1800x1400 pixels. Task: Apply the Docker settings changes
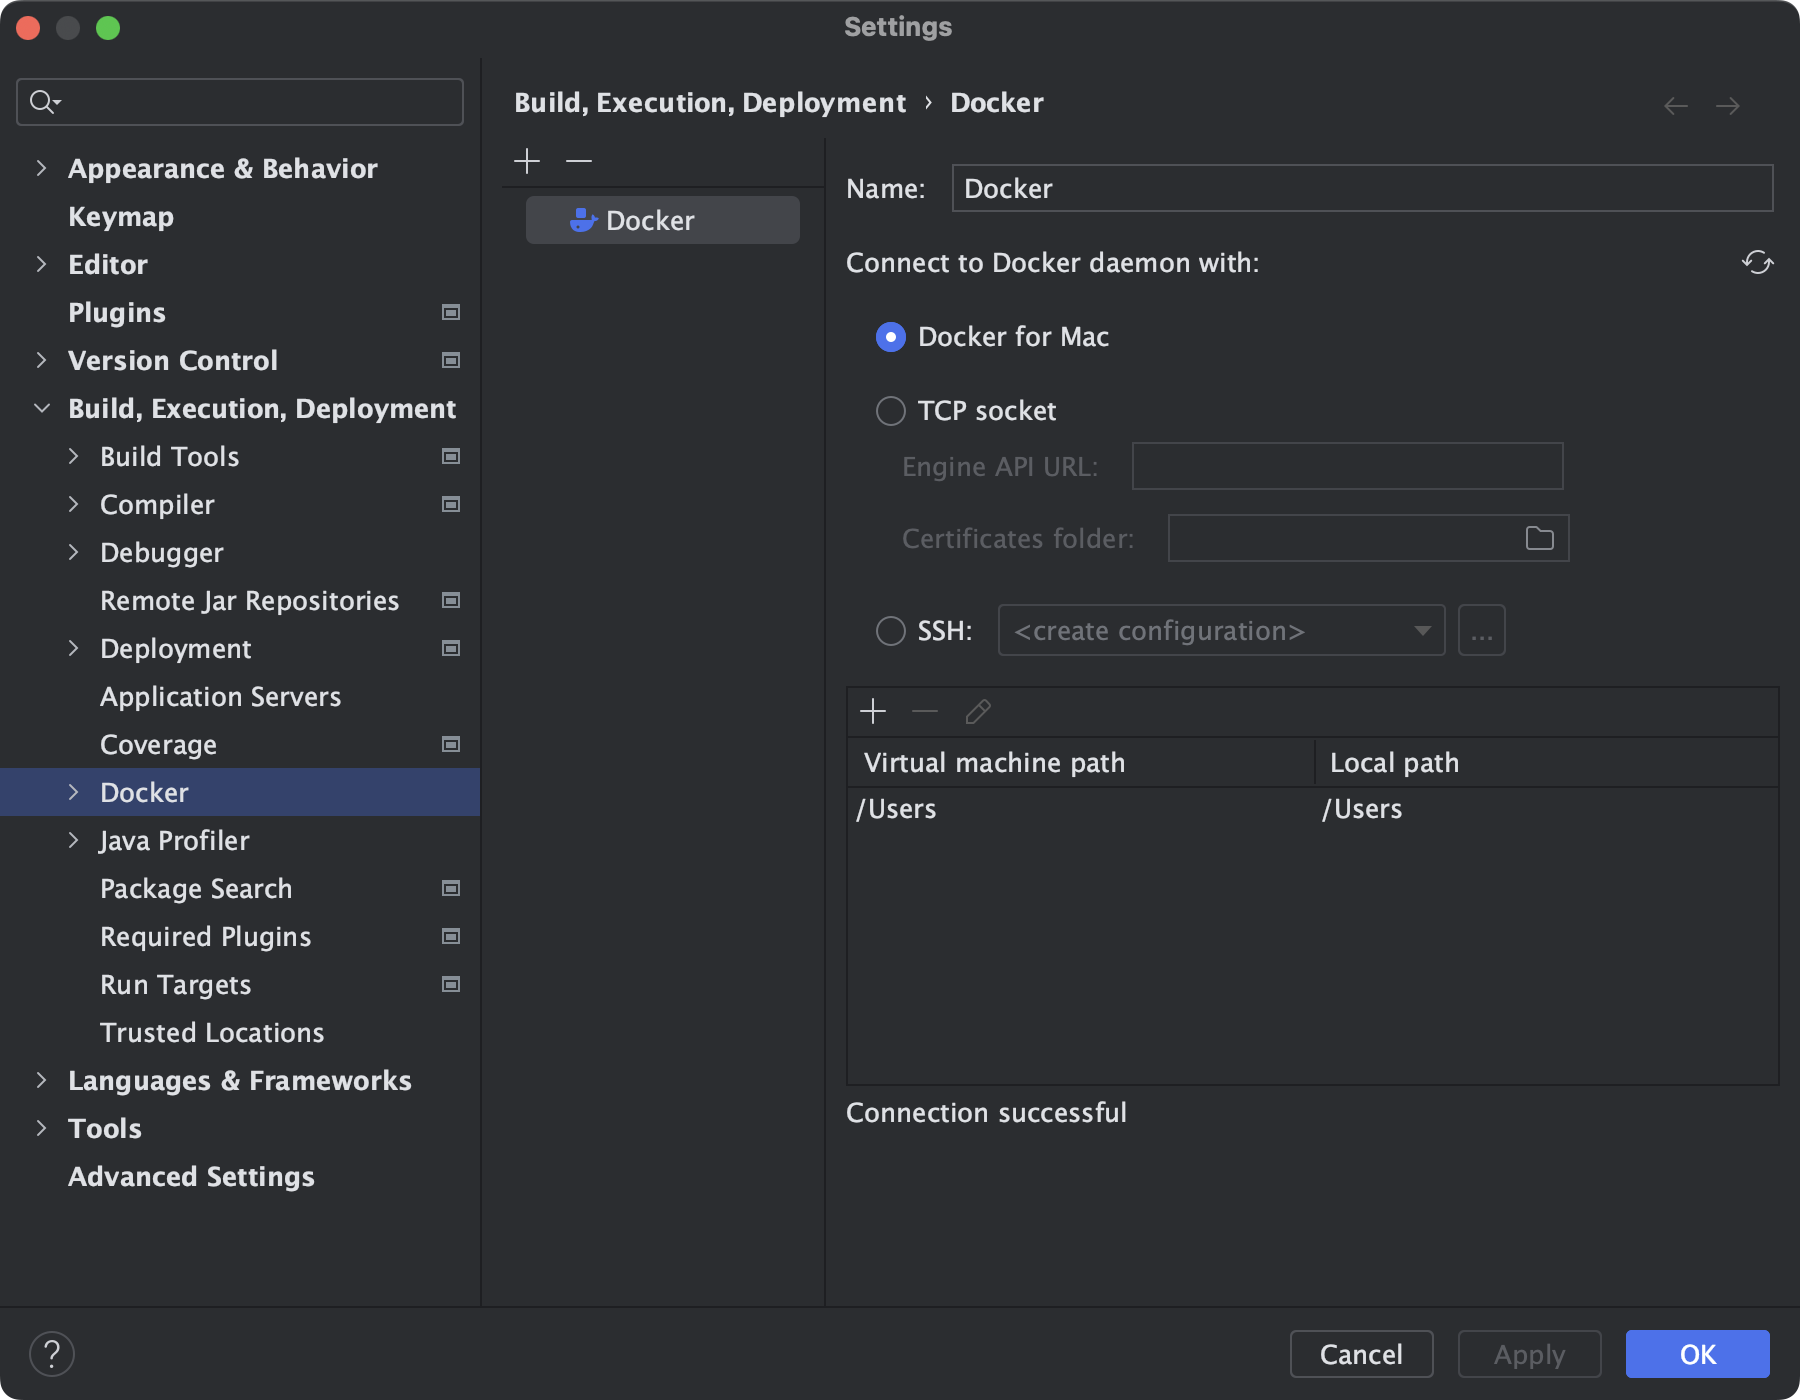click(x=1528, y=1354)
